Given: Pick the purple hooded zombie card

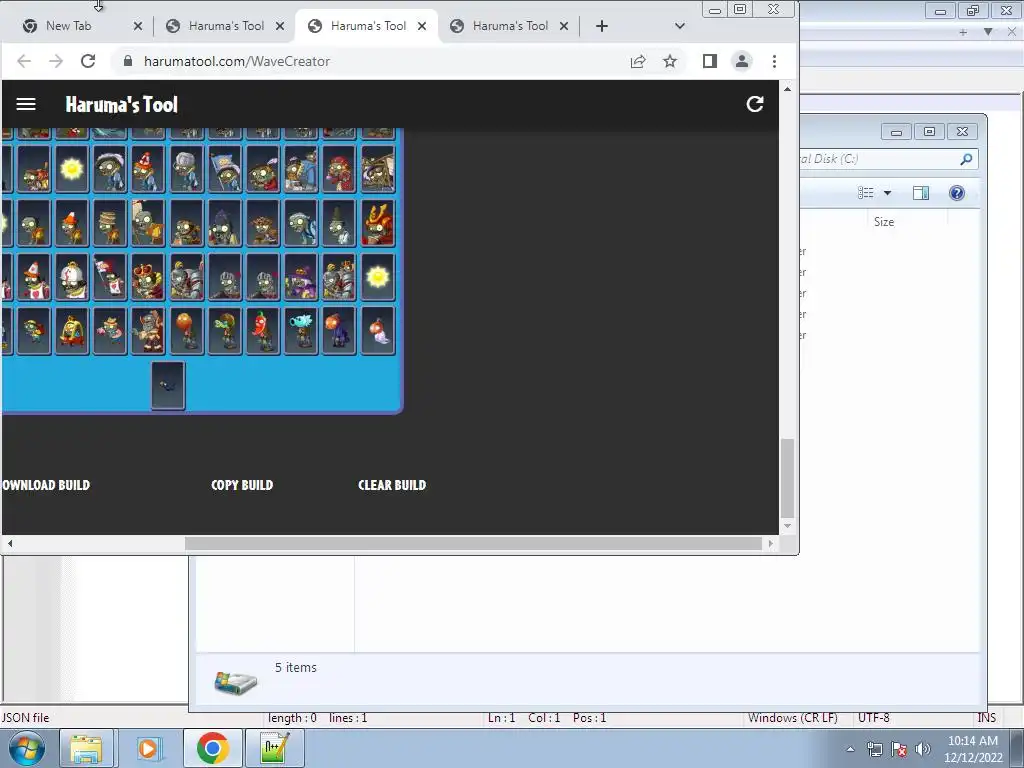Looking at the screenshot, I should pos(225,223).
